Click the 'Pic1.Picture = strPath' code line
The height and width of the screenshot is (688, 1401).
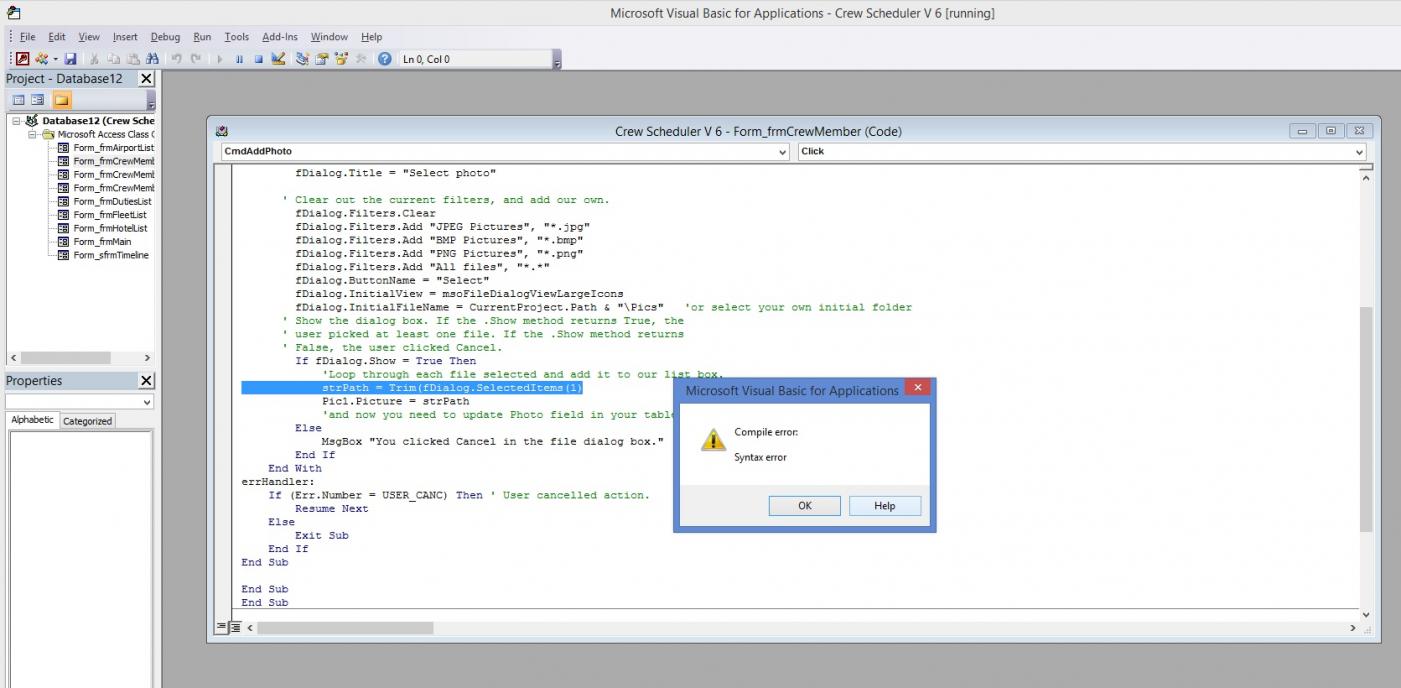[395, 401]
